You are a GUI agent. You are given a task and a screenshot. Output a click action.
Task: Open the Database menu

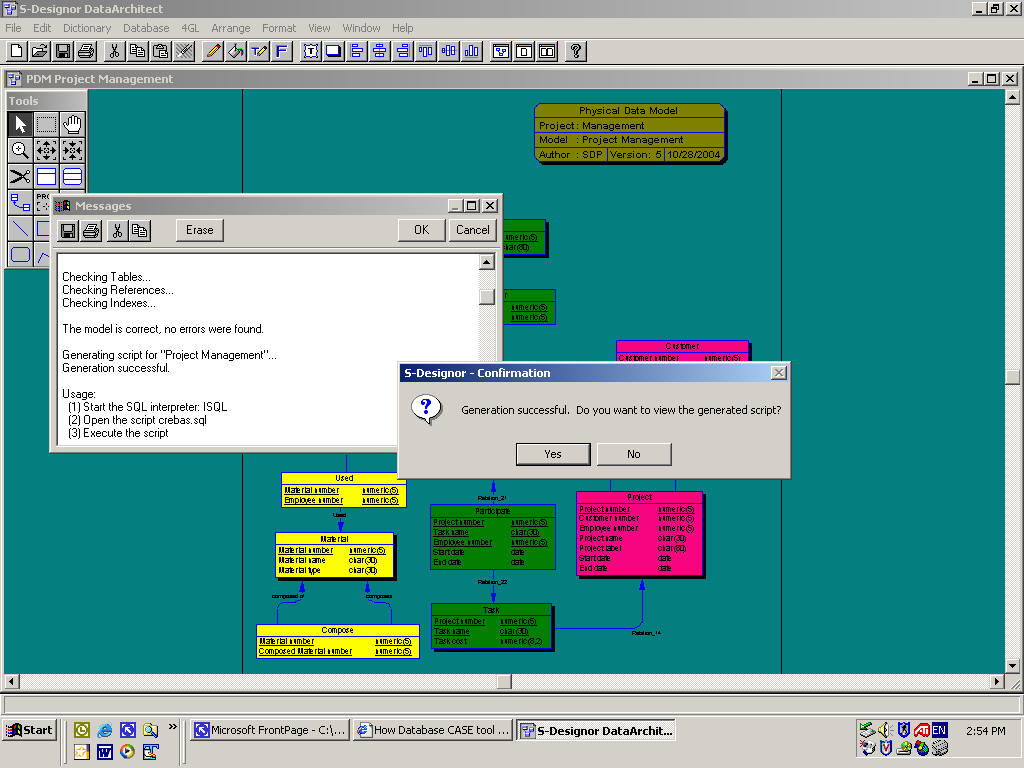[146, 28]
